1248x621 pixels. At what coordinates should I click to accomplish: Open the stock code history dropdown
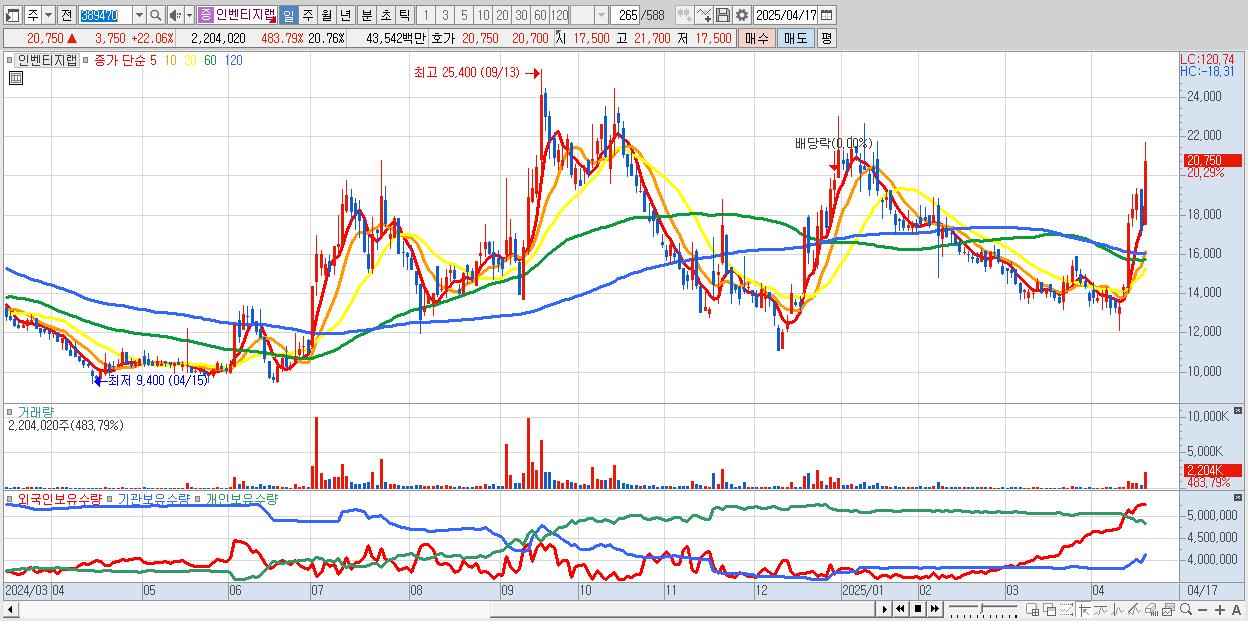[x=139, y=15]
